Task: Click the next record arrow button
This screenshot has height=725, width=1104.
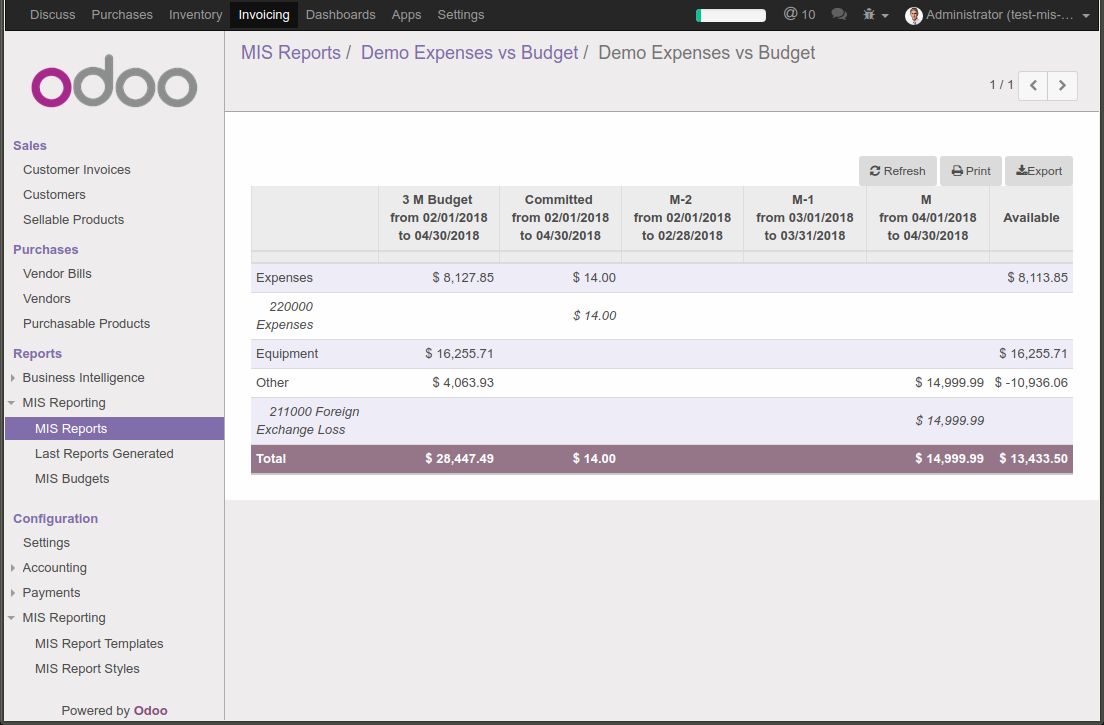Action: pyautogui.click(x=1061, y=85)
